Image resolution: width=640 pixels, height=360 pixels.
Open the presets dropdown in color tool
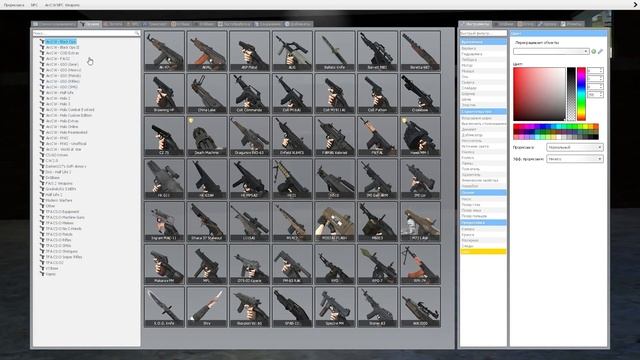click(x=551, y=51)
